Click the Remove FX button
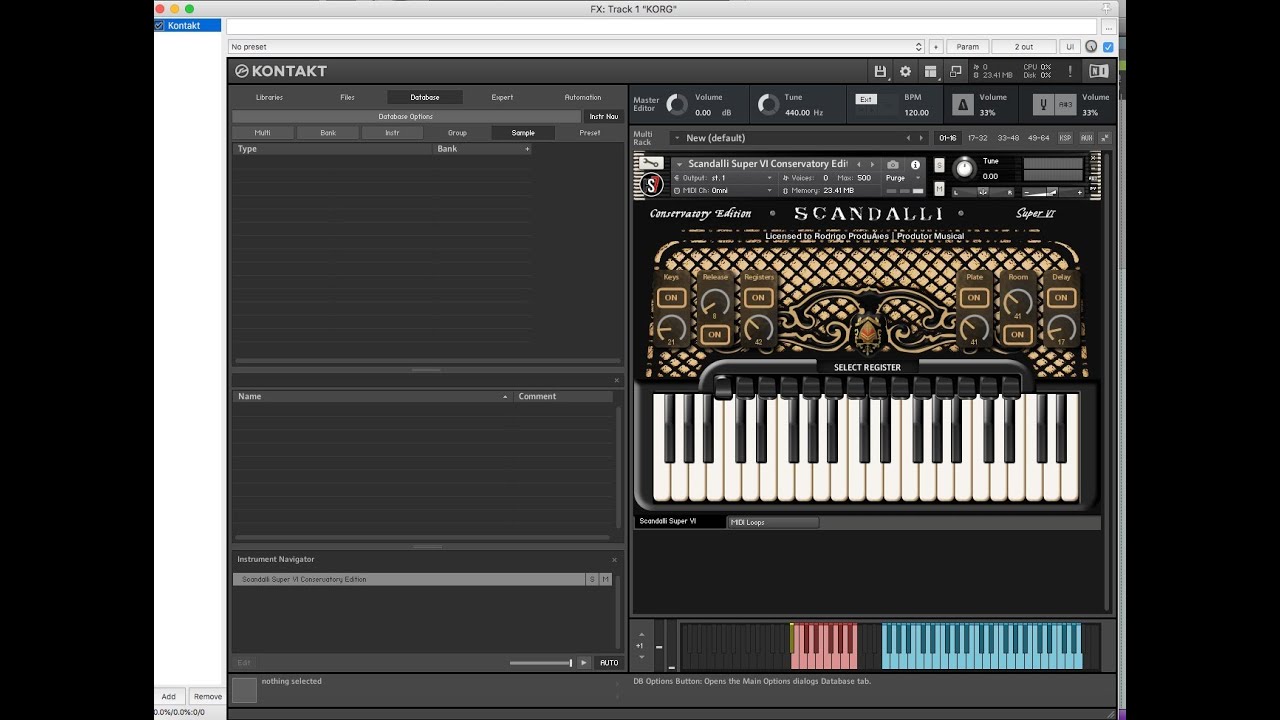Viewport: 1280px width, 720px height. 207,697
